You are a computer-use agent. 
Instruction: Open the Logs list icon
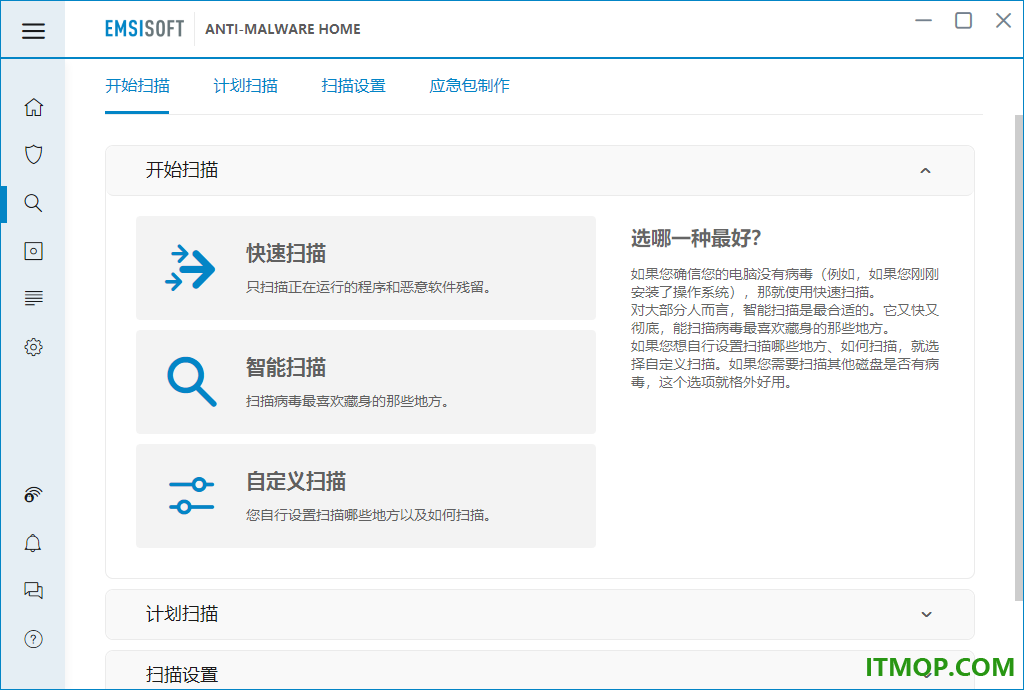click(33, 298)
